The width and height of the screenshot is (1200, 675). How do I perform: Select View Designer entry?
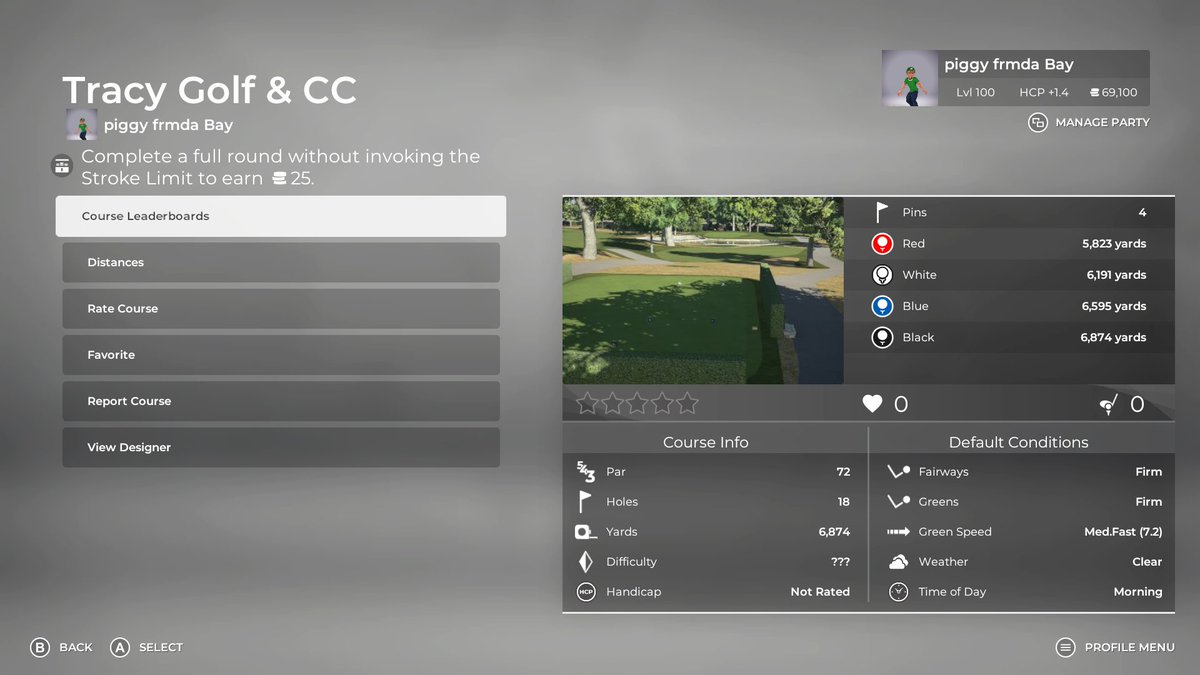(x=281, y=447)
